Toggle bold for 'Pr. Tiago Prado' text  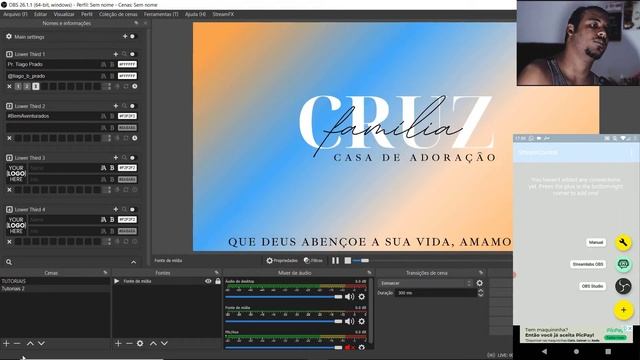coord(112,64)
